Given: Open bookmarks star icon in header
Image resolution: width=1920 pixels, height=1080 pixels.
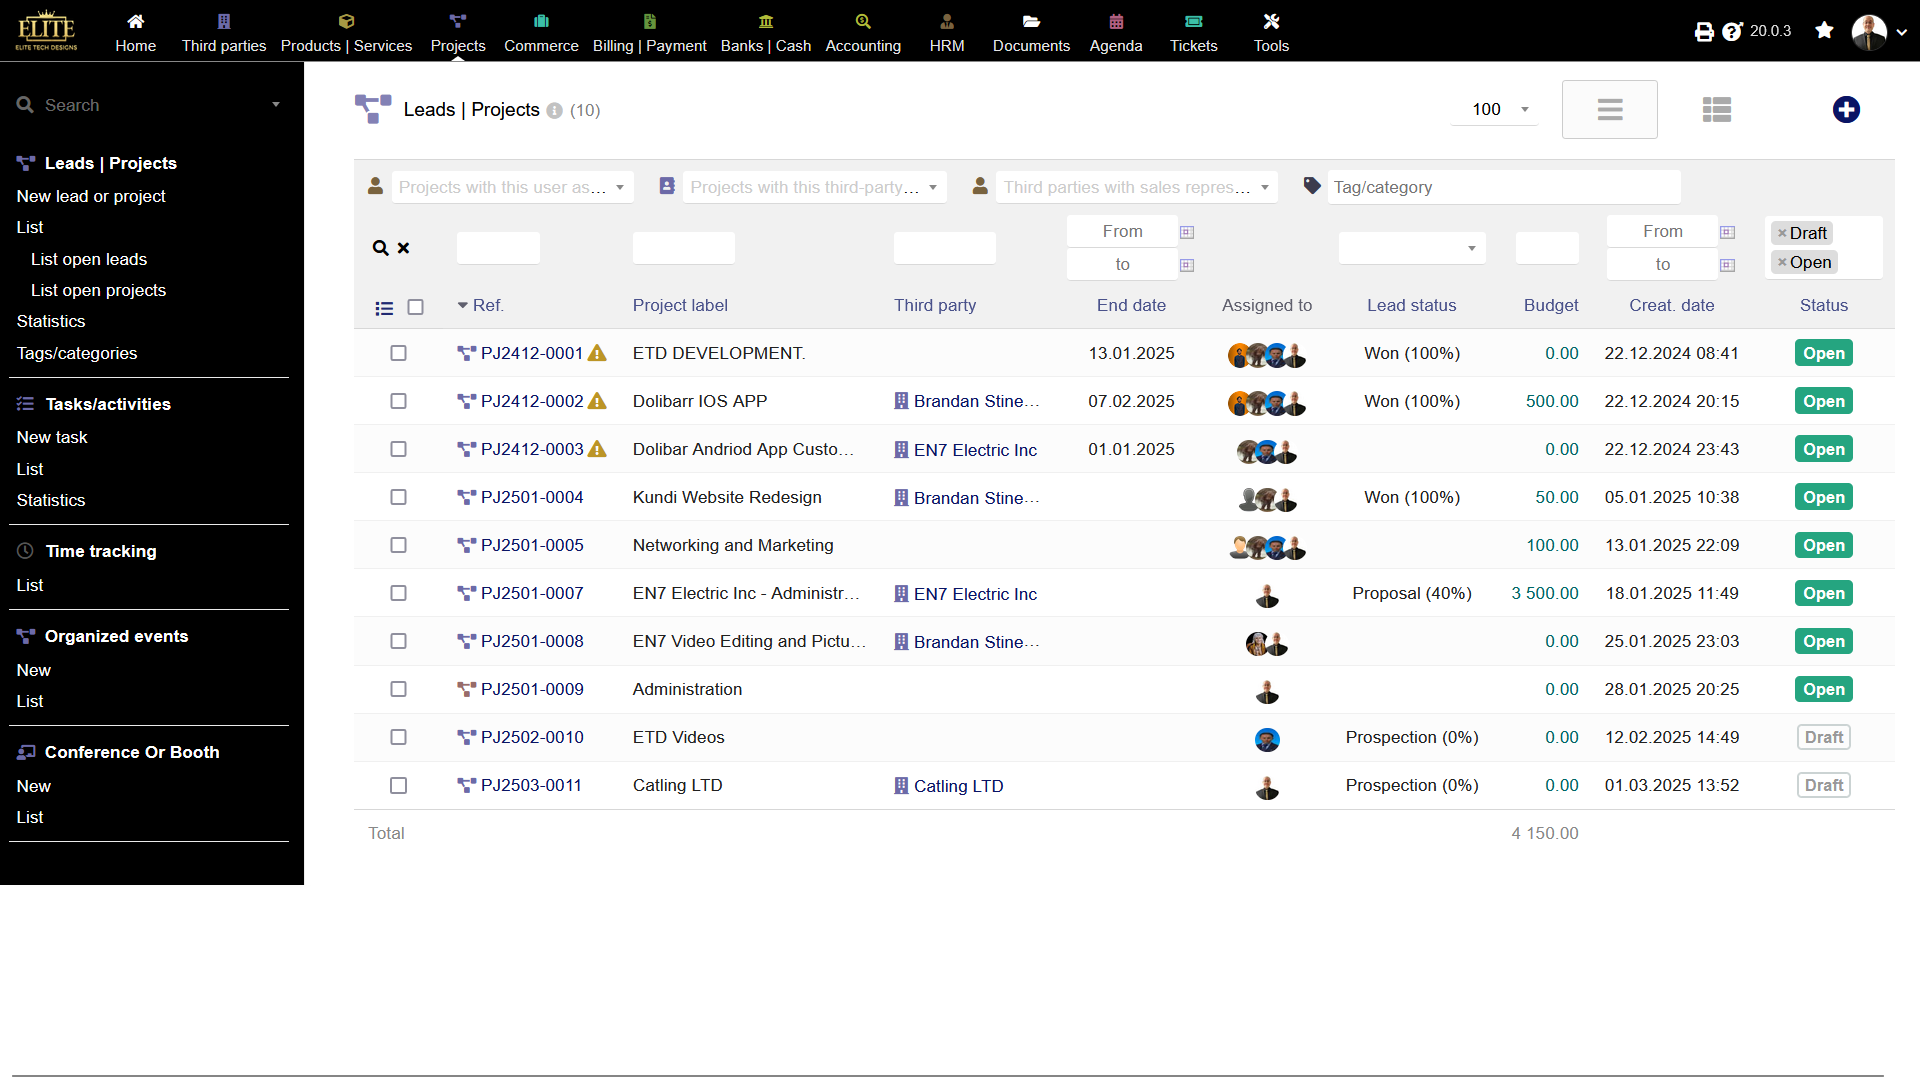Looking at the screenshot, I should point(1824,30).
